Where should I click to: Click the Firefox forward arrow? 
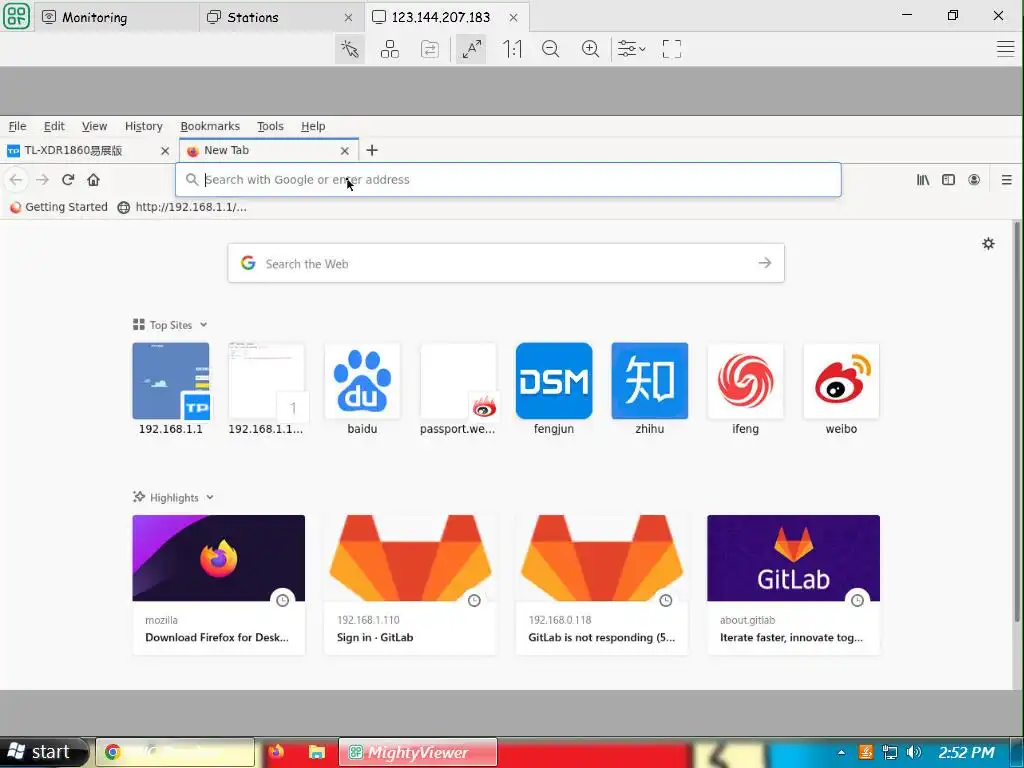[42, 180]
